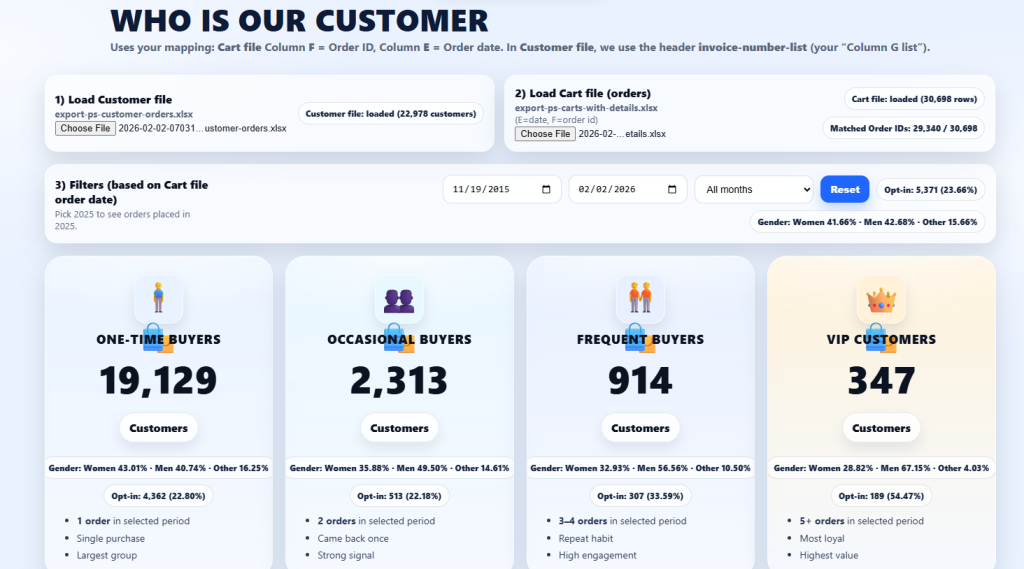This screenshot has height=569, width=1024.
Task: Click the export-ps-carts-with-details.xlsx file name
Action: [x=586, y=108]
